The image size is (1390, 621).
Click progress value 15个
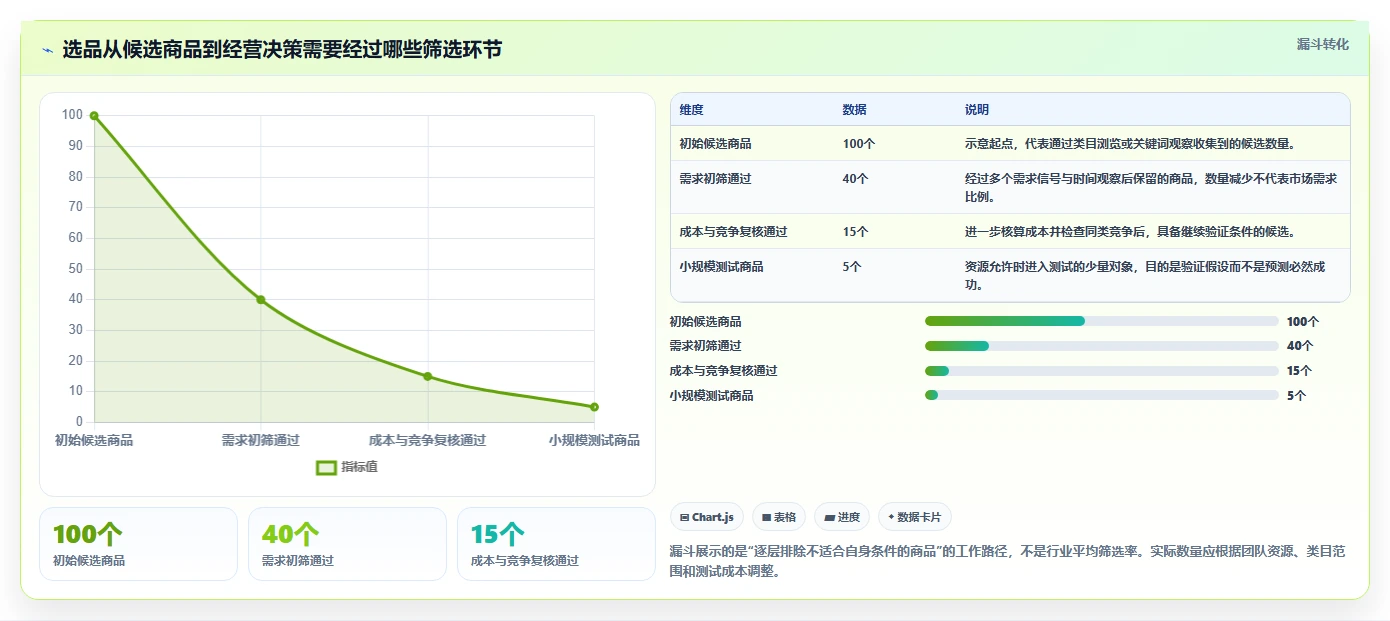pyautogui.click(x=1300, y=371)
